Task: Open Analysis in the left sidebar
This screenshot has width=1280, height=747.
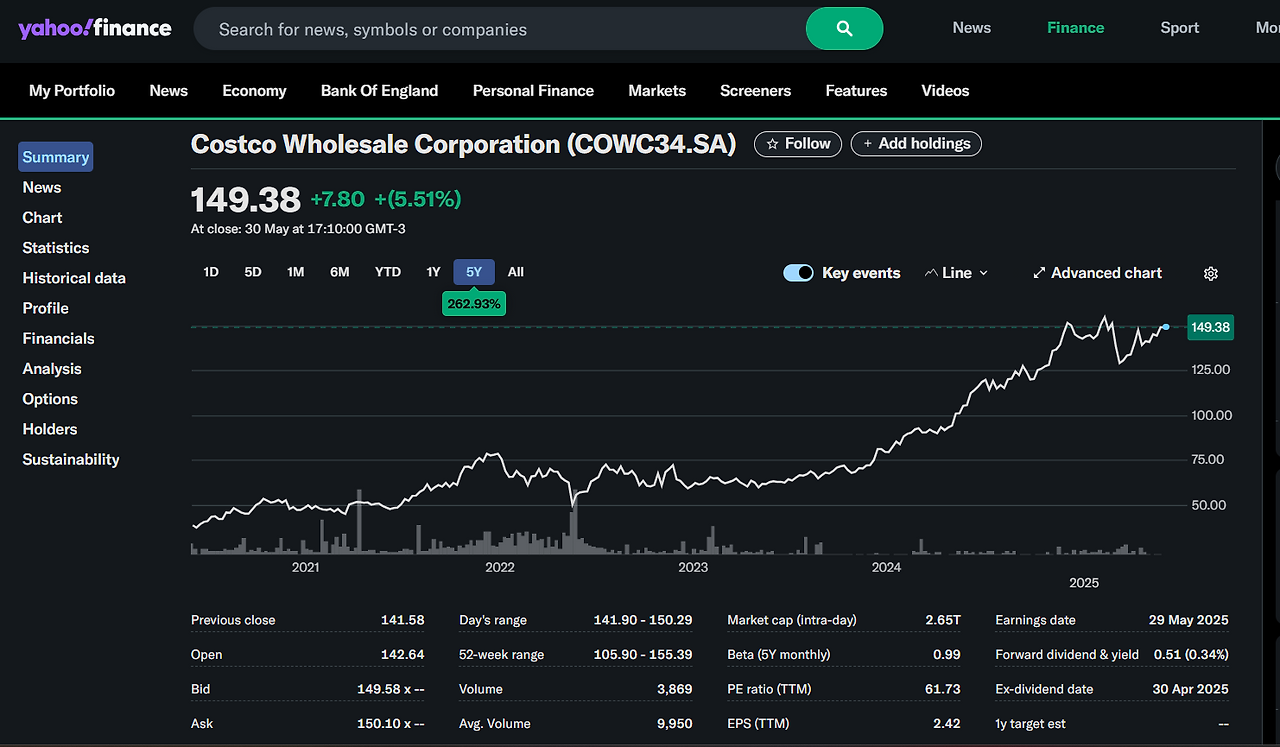Action: point(52,369)
